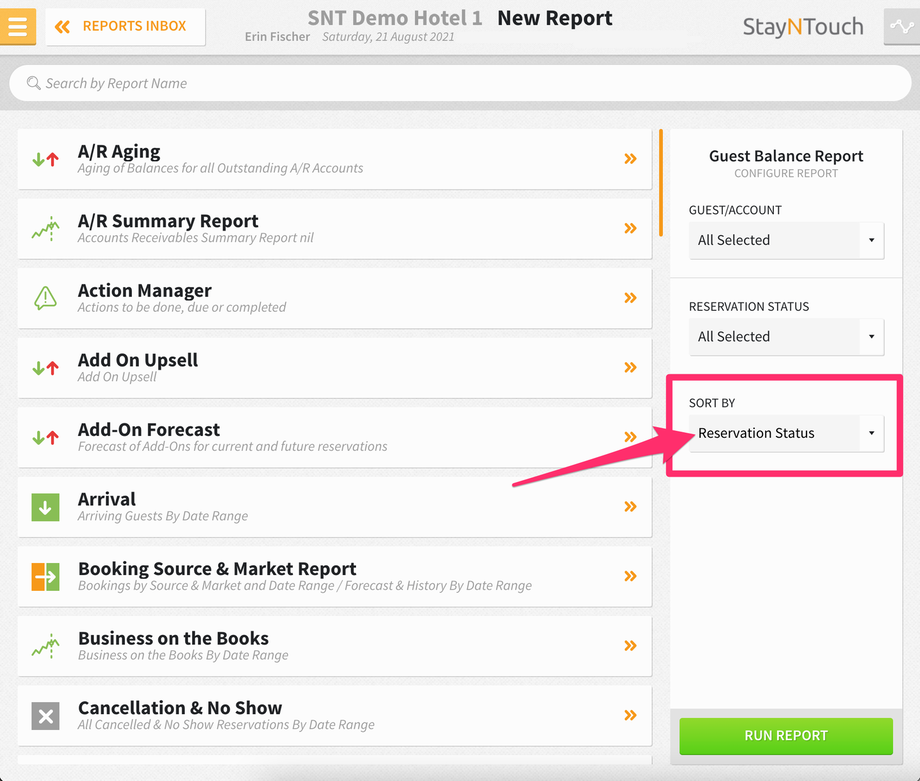Select the Add On Upsell title
The height and width of the screenshot is (781, 920).
tap(138, 360)
